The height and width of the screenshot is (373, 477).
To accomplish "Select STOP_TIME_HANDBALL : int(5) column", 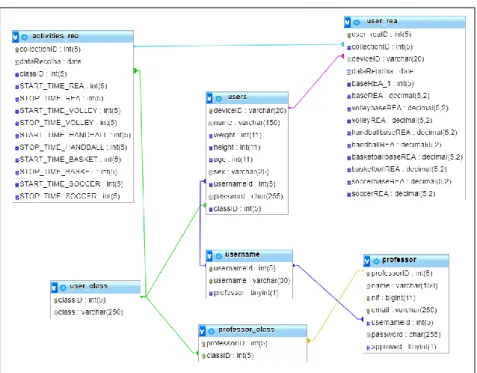I will click(71, 147).
